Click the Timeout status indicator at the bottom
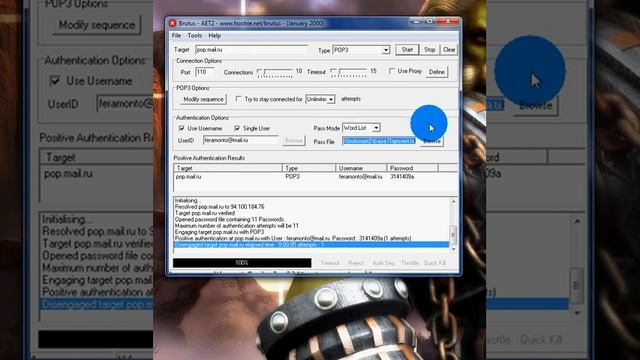The height and width of the screenshot is (360, 640). pyautogui.click(x=330, y=263)
